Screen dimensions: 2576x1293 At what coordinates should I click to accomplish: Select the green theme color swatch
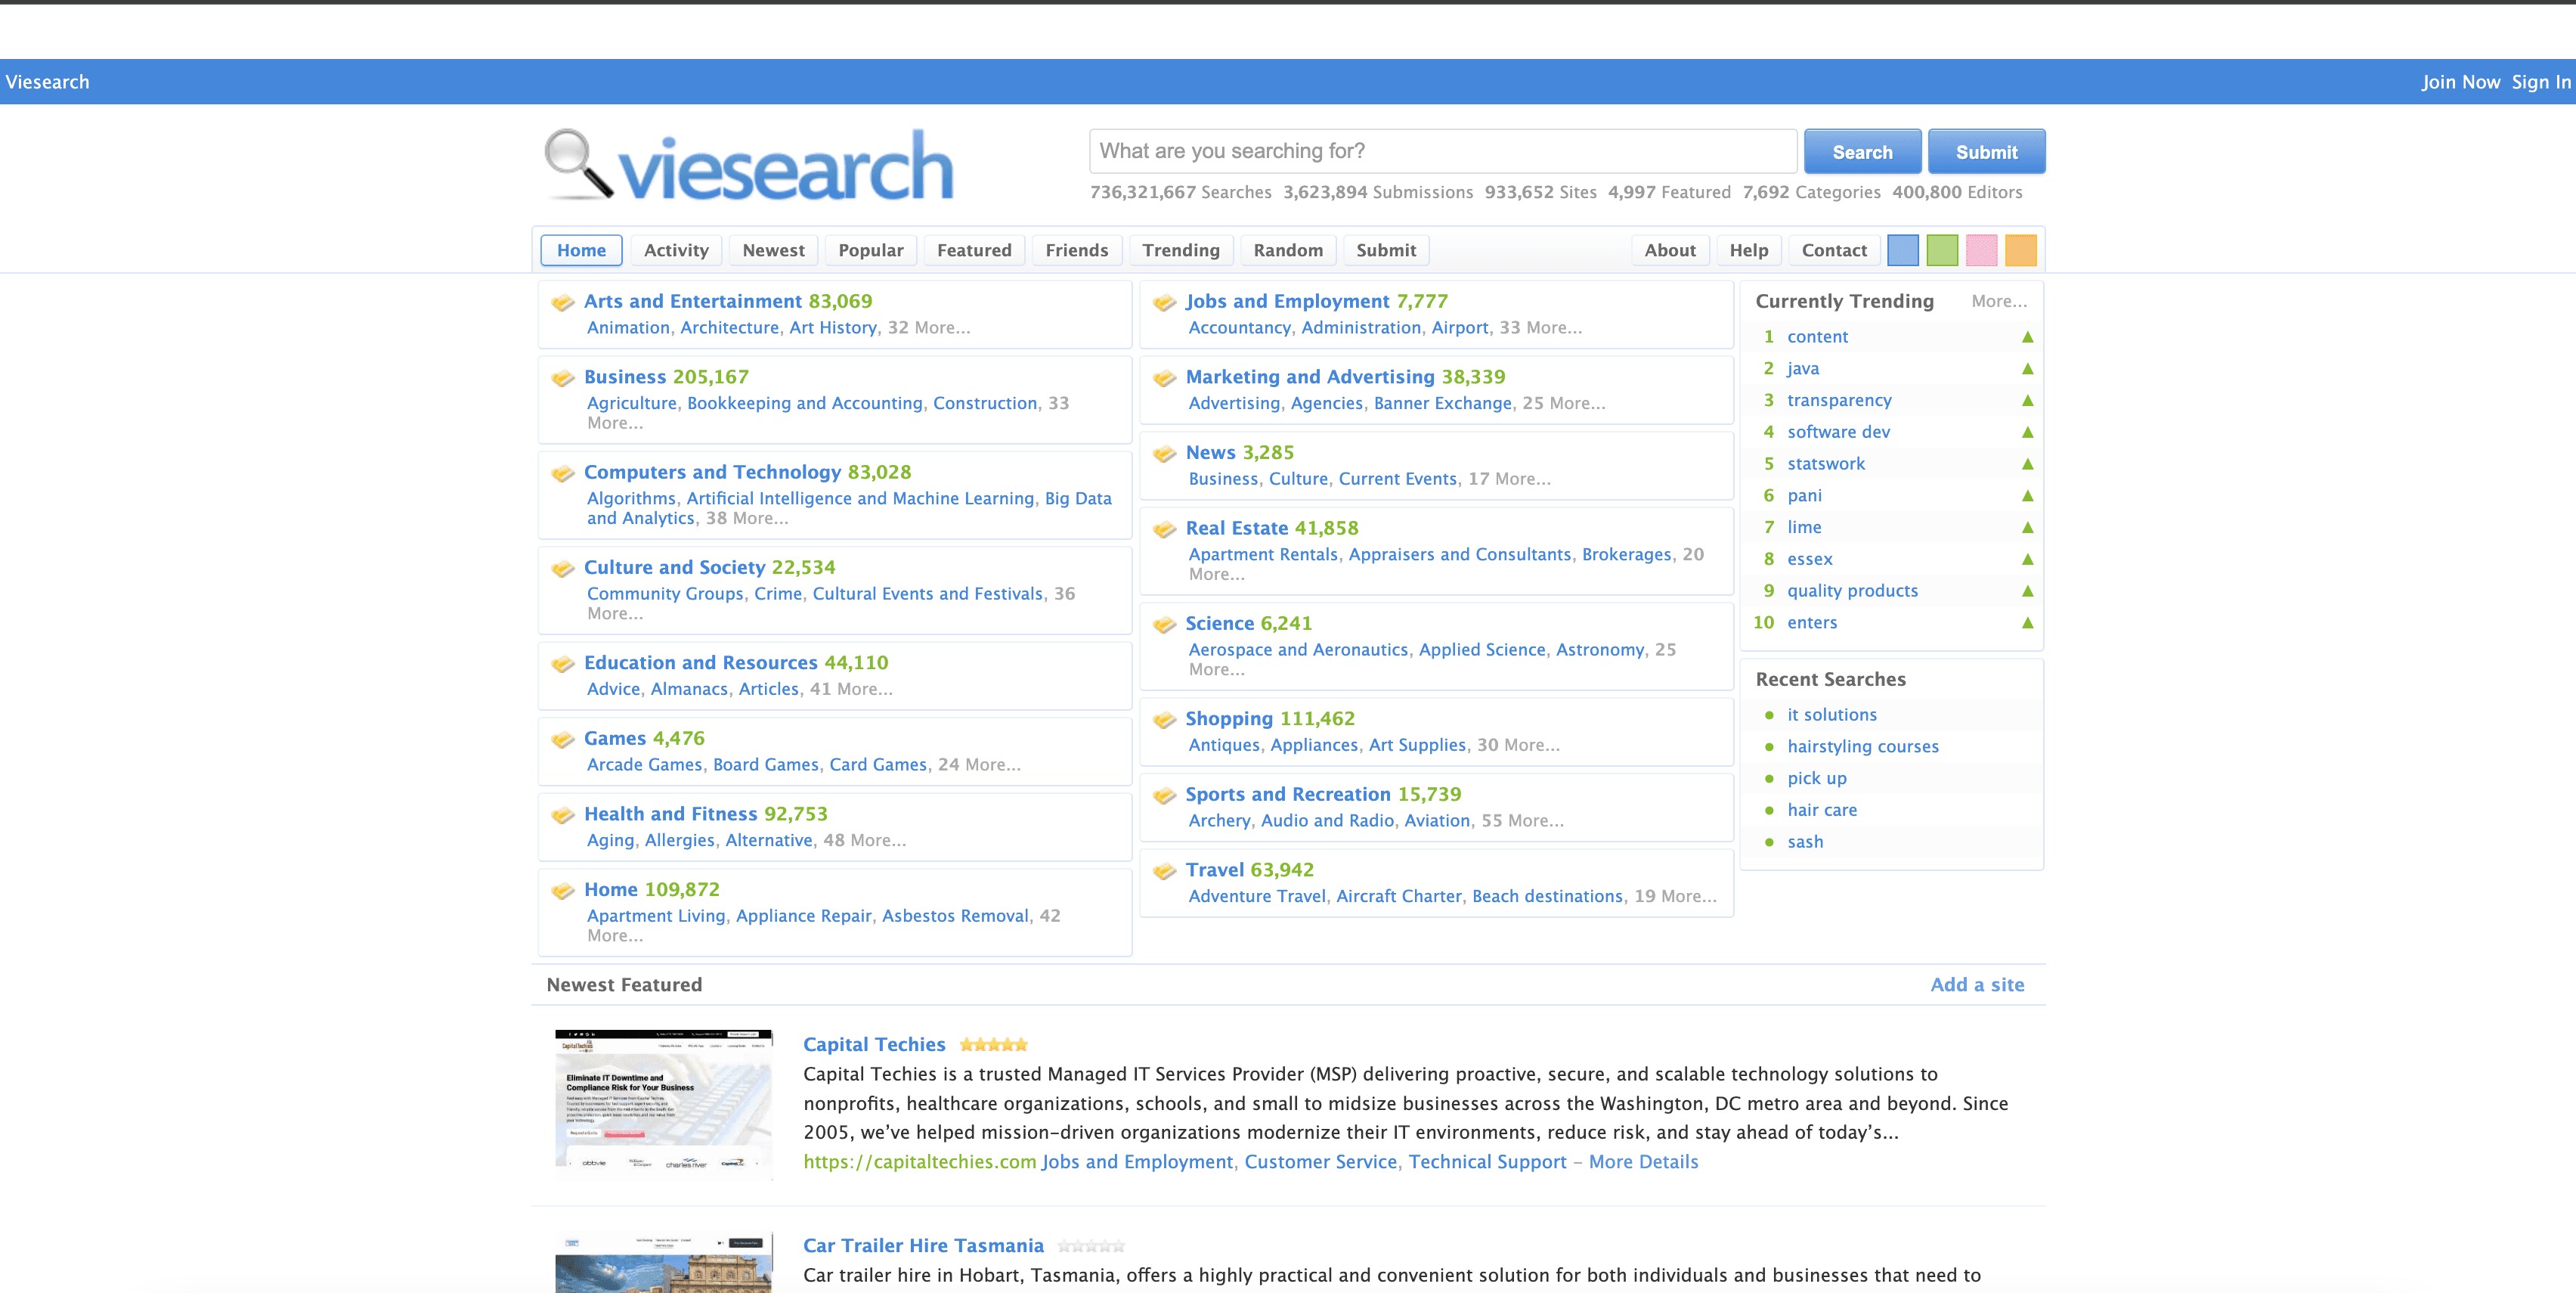point(1941,250)
